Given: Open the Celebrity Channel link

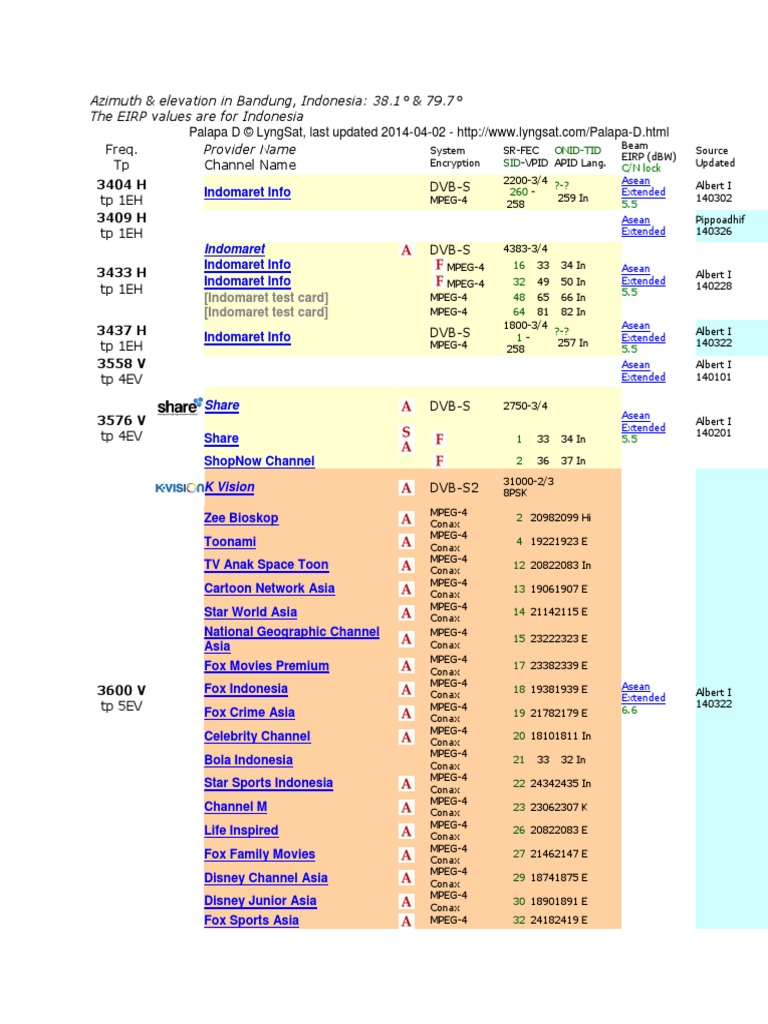Looking at the screenshot, I should [x=257, y=736].
